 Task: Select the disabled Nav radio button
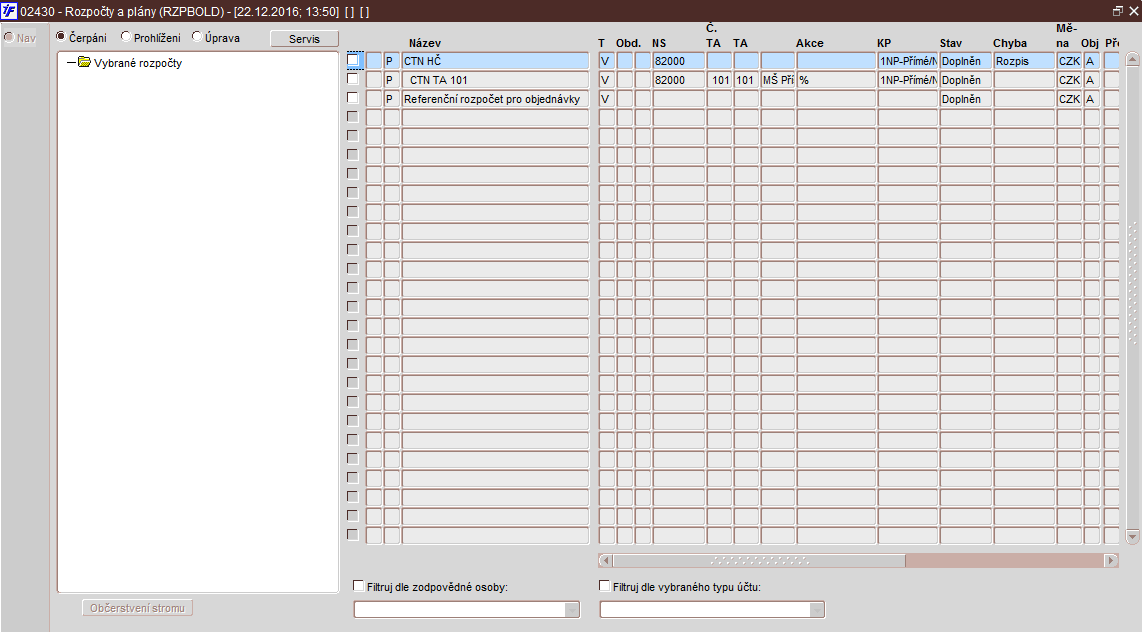(x=9, y=37)
